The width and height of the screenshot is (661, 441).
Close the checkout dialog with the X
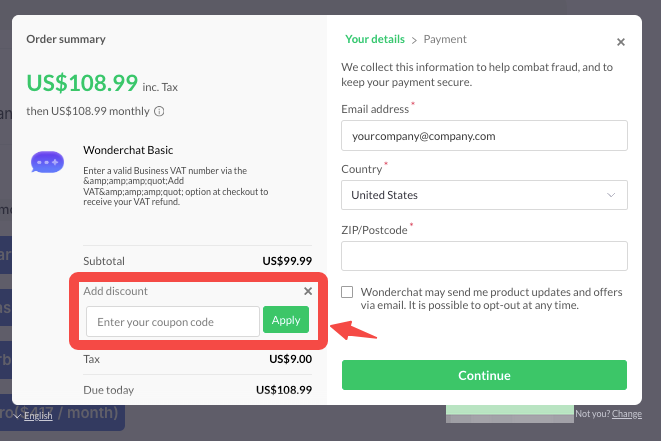pos(621,42)
